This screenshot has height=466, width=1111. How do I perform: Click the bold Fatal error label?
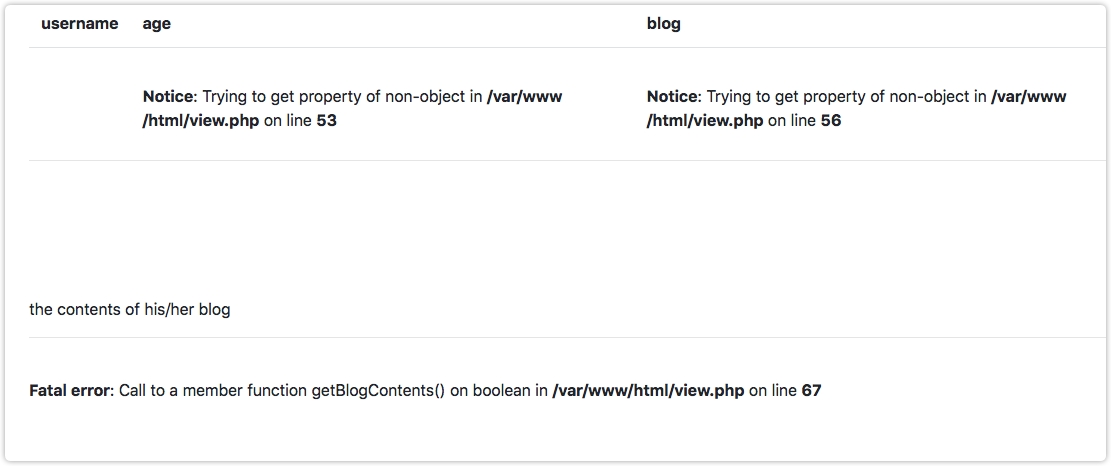coord(70,391)
